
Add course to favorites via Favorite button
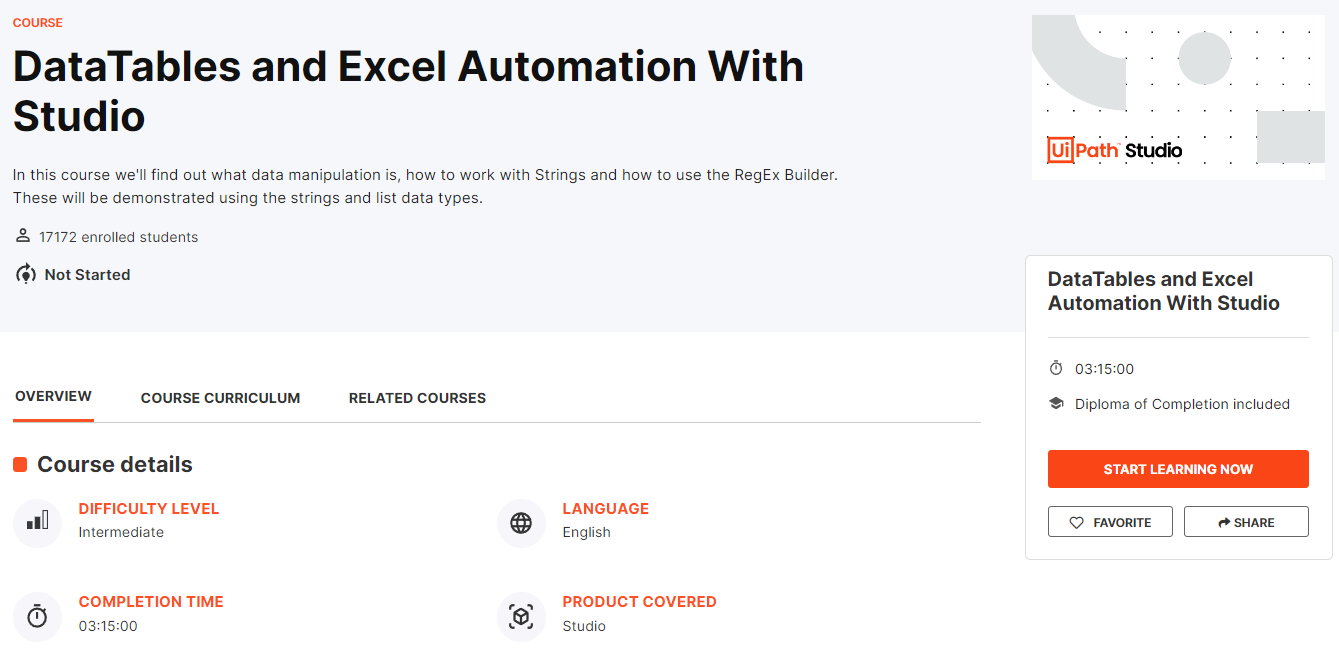coord(1110,522)
